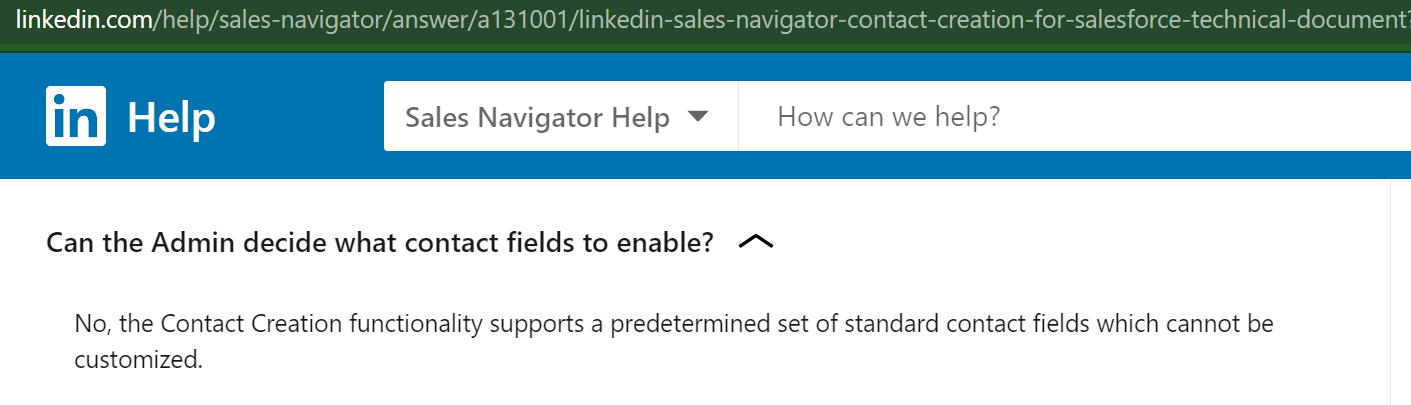Viewport: 1411px width, 405px height.
Task: Go to the Help home title link
Action: point(171,117)
